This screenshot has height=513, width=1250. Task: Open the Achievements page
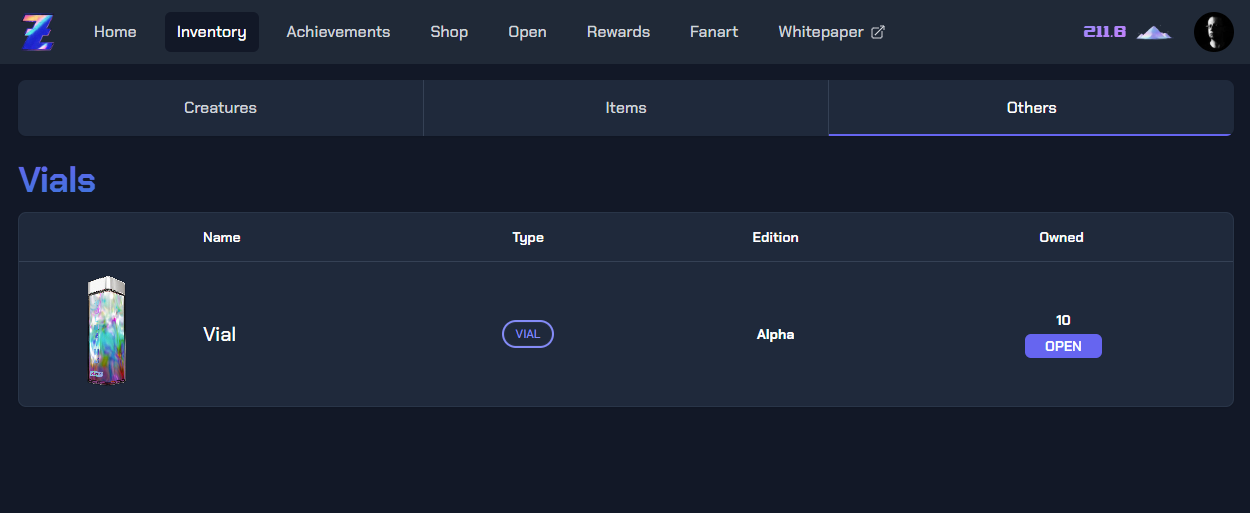pos(338,32)
